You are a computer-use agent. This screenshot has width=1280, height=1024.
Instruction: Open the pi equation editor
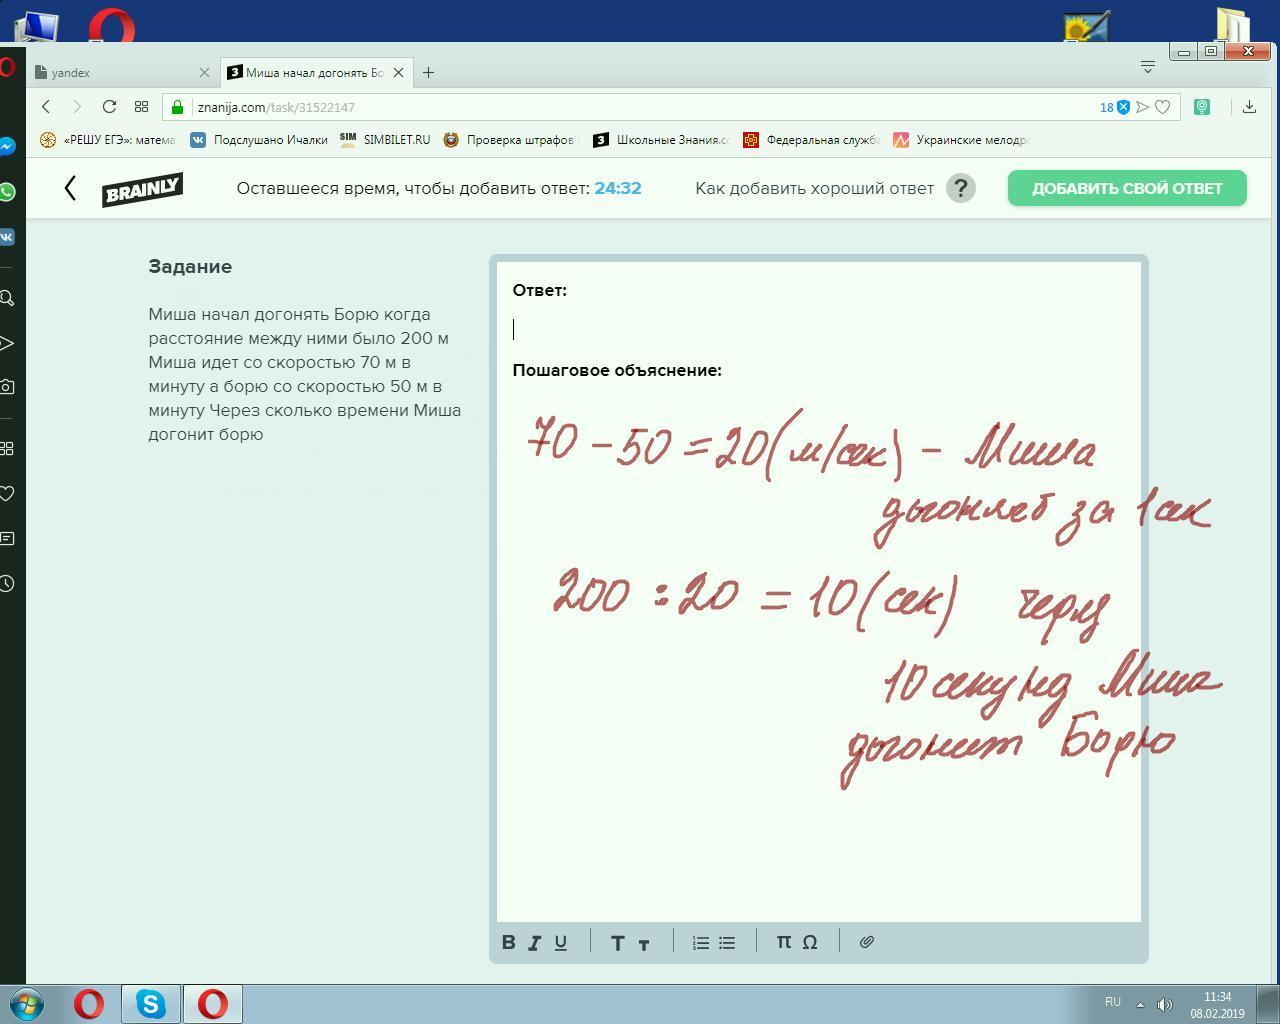pyautogui.click(x=784, y=942)
